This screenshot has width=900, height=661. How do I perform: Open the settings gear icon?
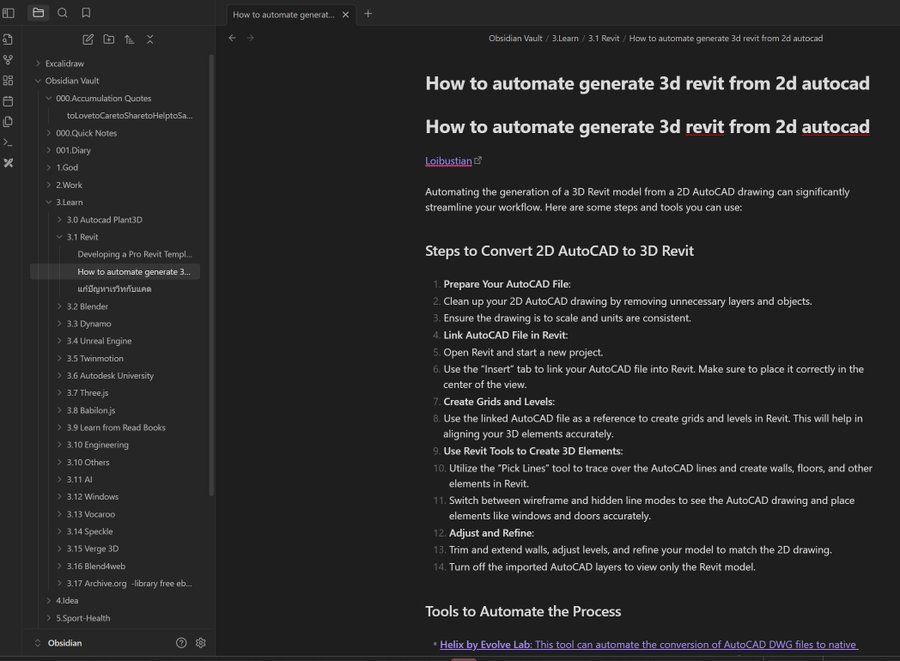point(201,643)
